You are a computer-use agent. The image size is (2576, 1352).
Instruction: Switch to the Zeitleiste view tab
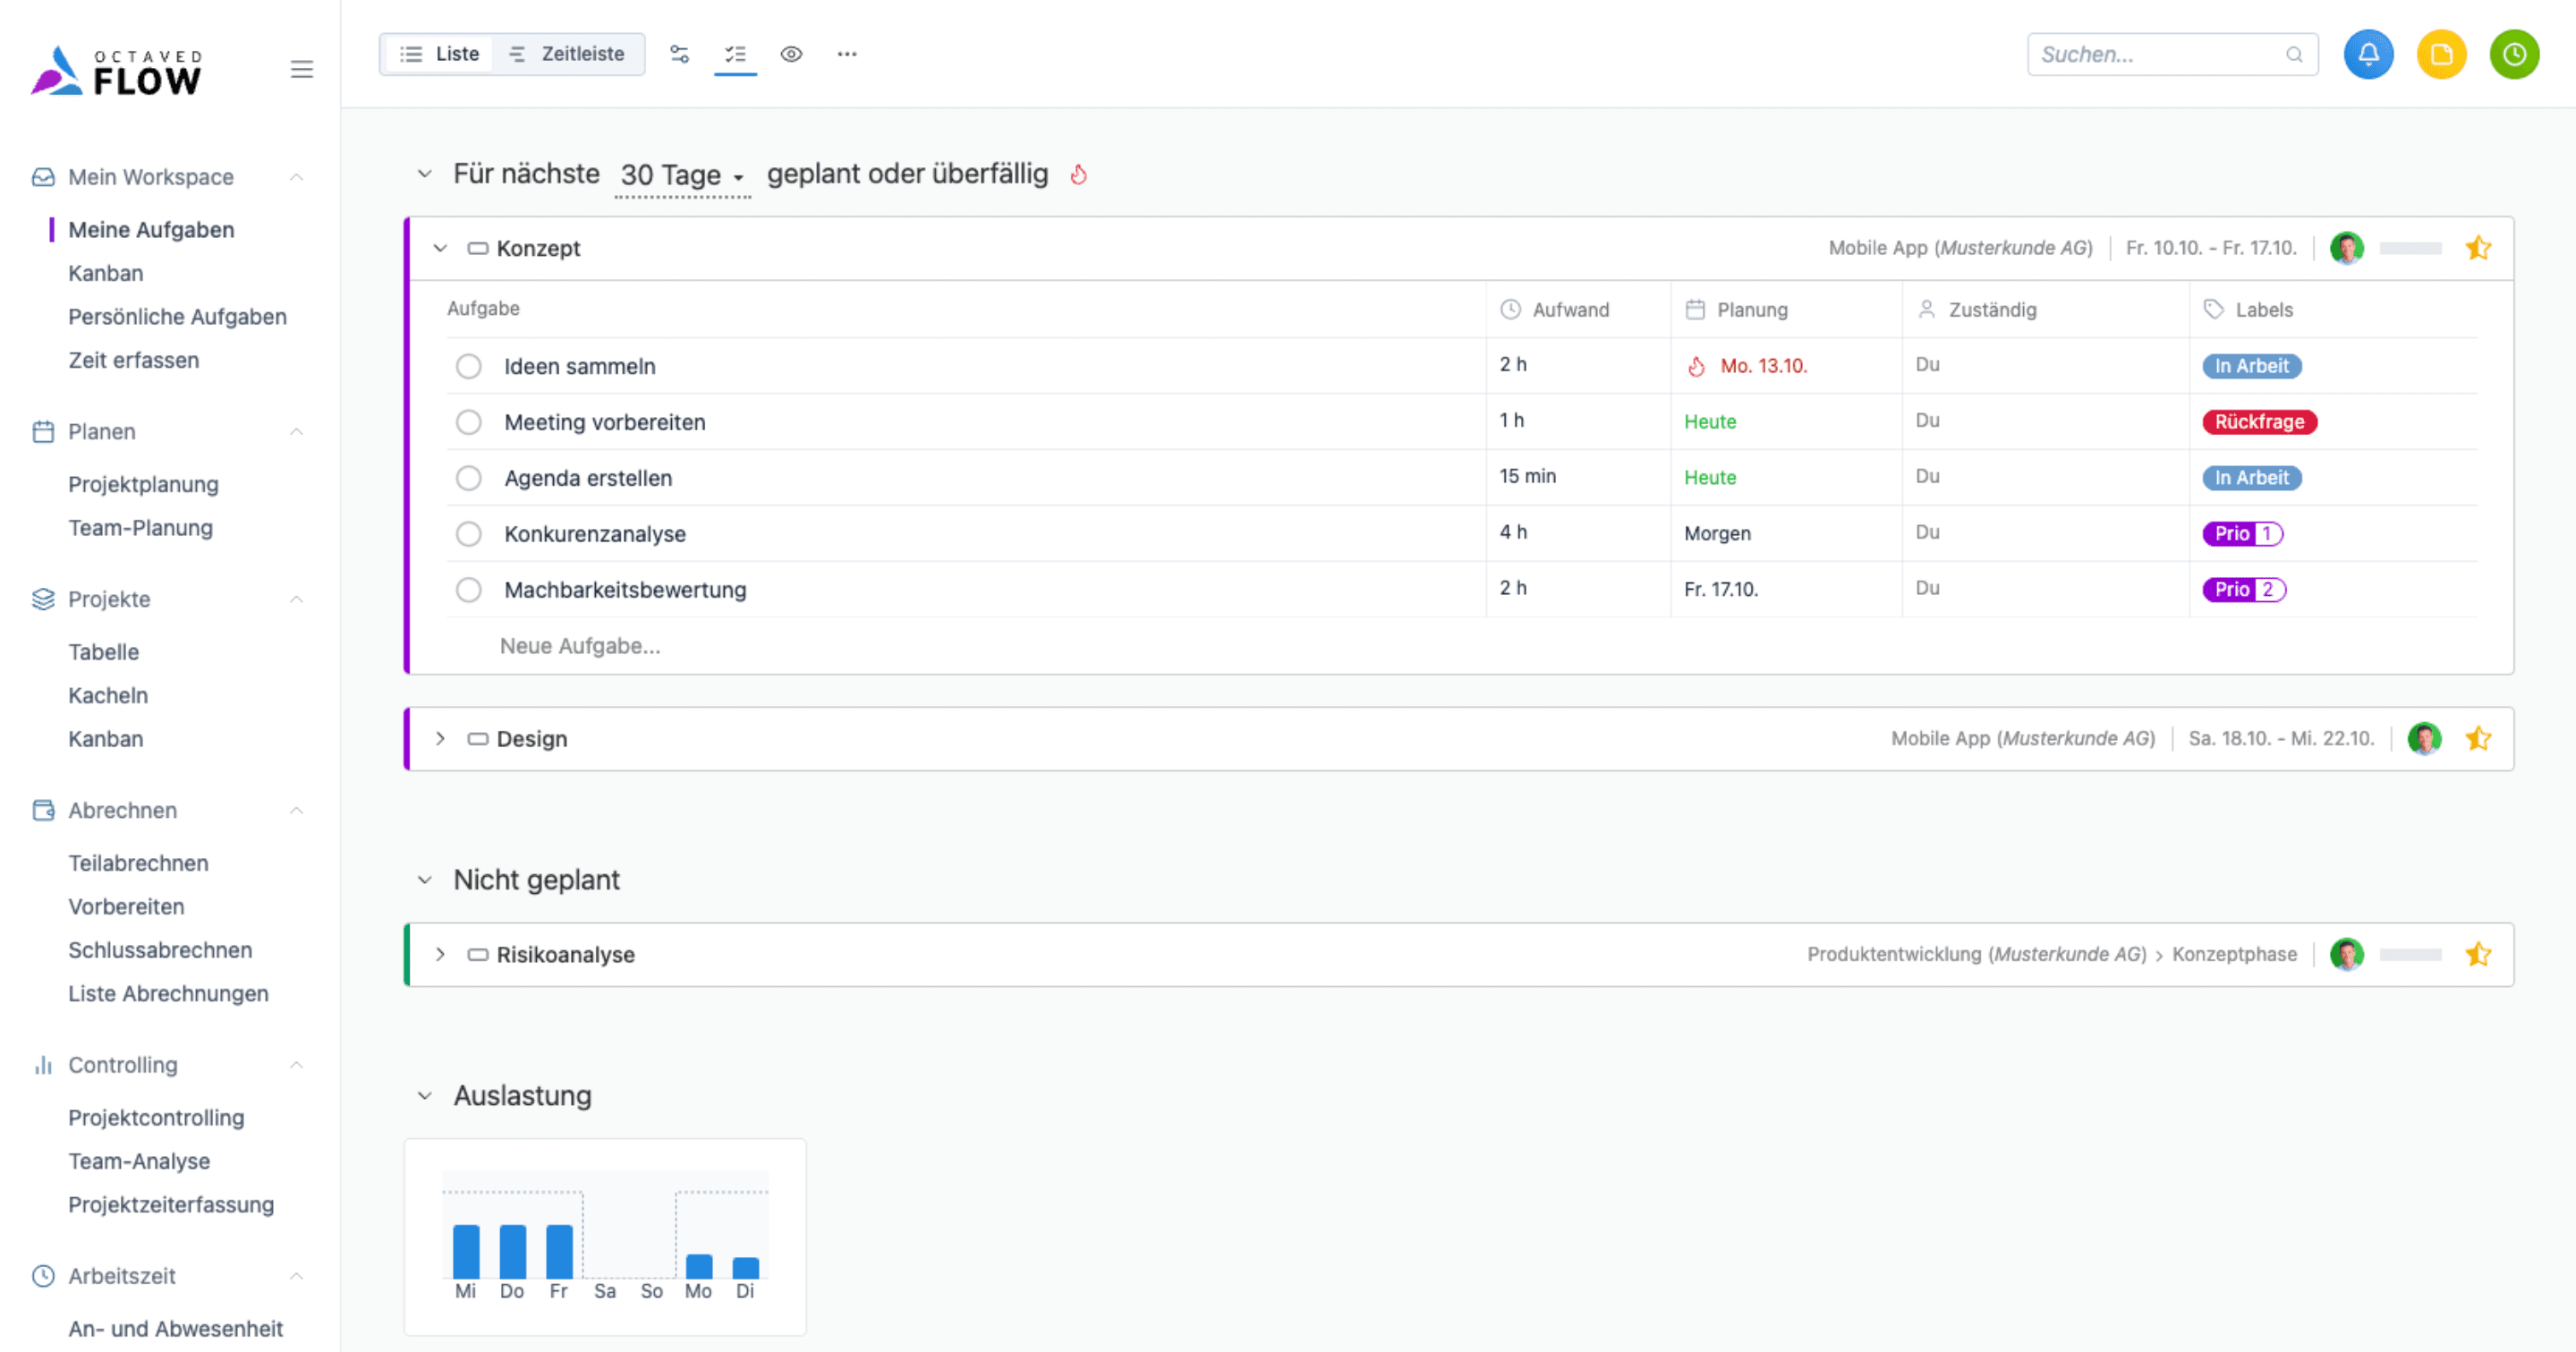tap(567, 54)
